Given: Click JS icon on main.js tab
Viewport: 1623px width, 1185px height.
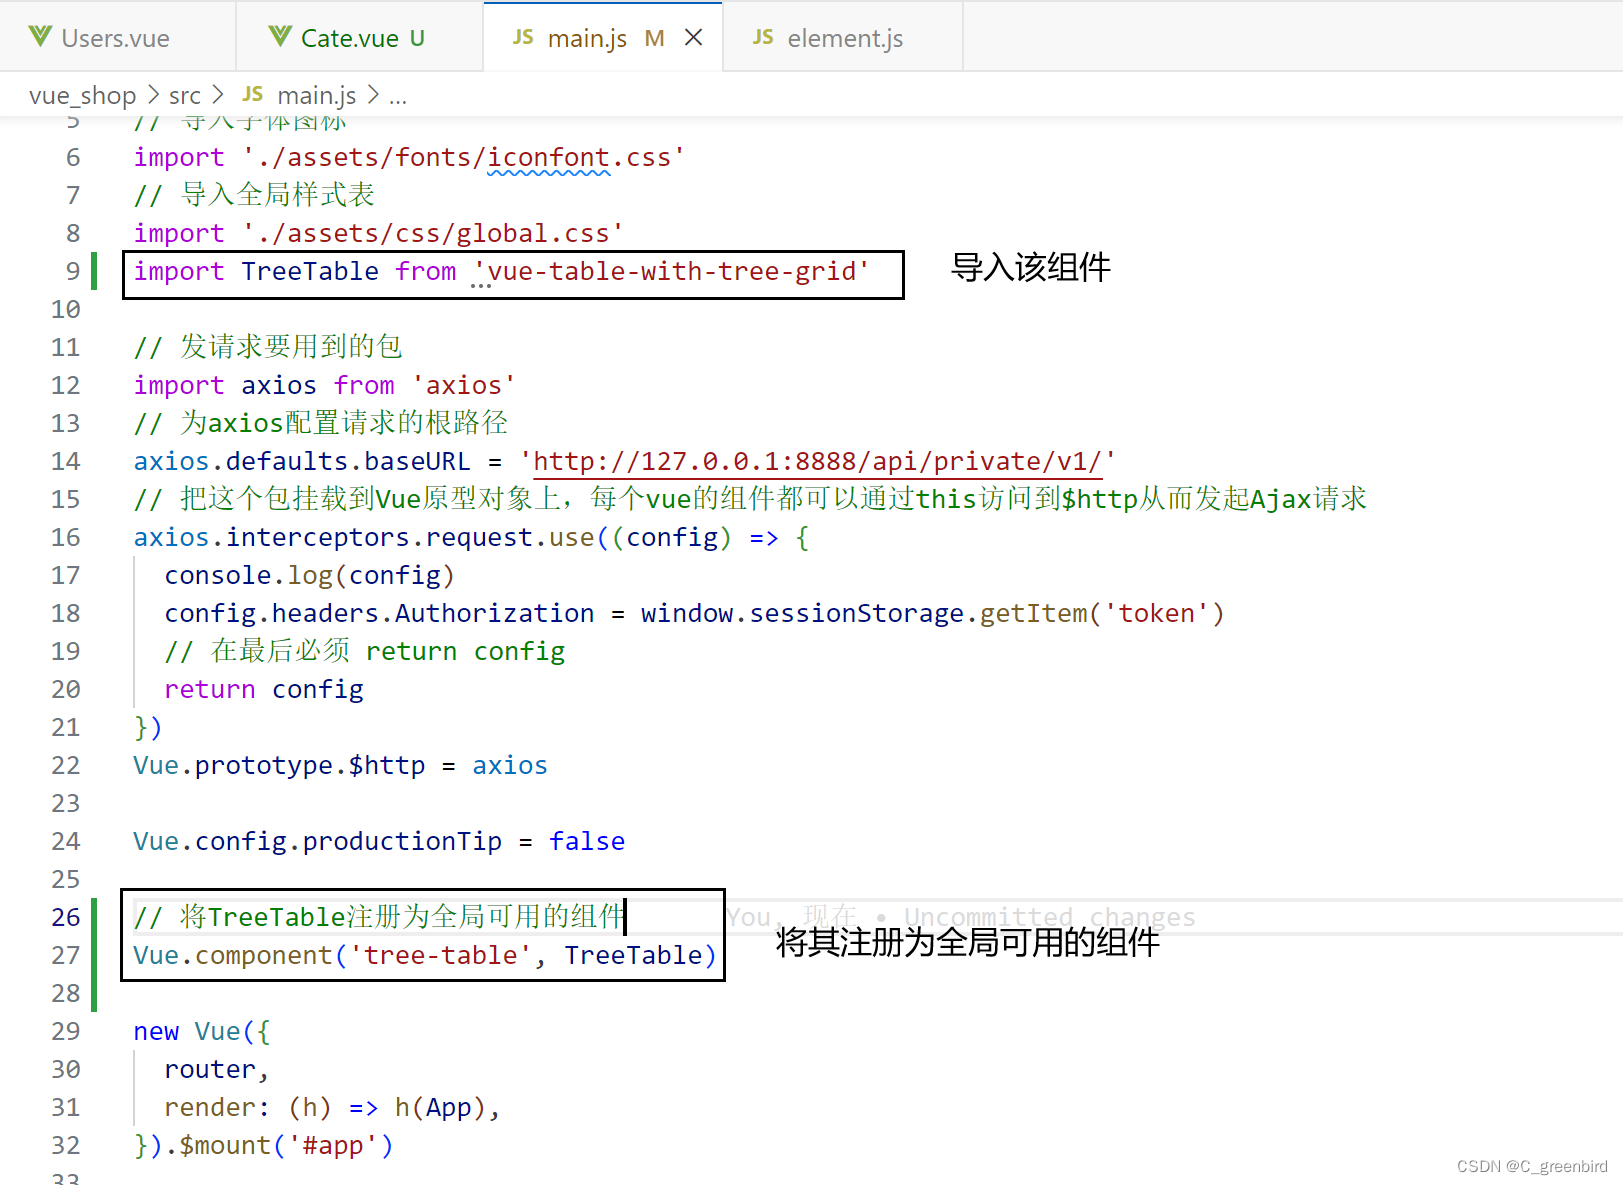Looking at the screenshot, I should pyautogui.click(x=523, y=37).
